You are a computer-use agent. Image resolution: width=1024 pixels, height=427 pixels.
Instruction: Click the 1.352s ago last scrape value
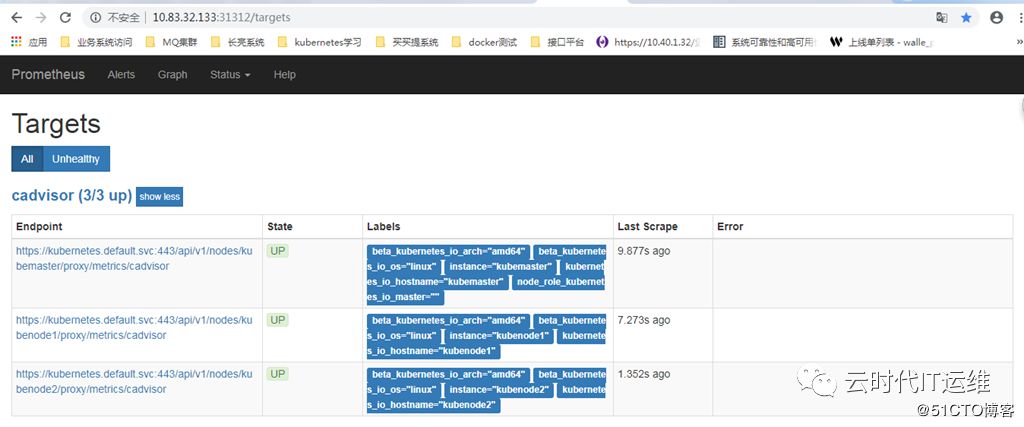point(644,374)
